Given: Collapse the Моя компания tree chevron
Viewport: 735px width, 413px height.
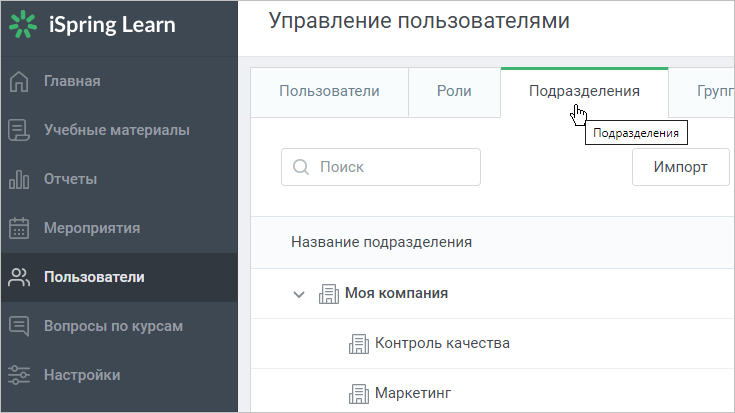Looking at the screenshot, I should (x=299, y=294).
